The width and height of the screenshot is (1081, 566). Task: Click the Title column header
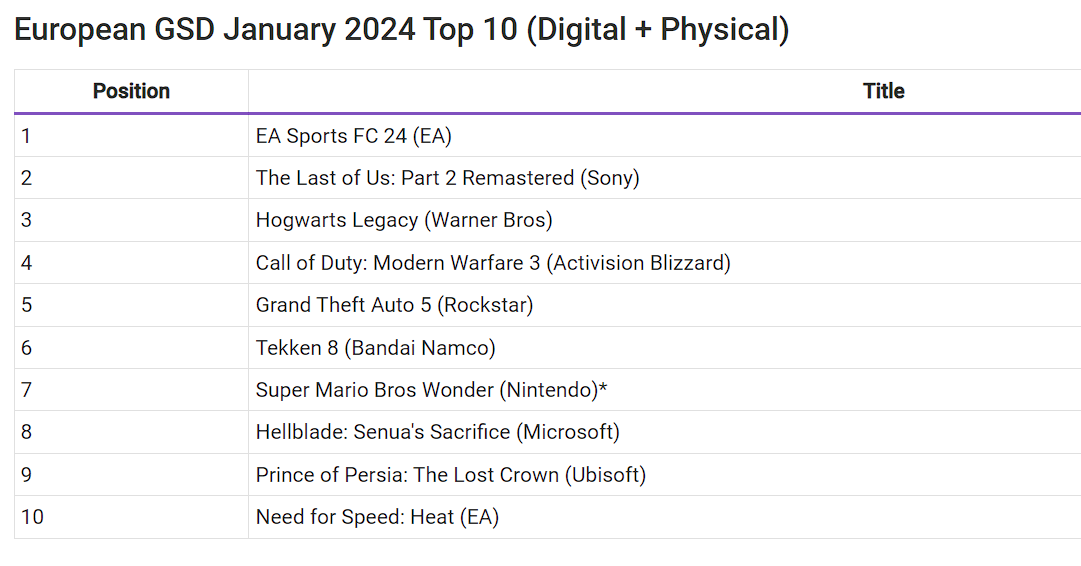883,91
